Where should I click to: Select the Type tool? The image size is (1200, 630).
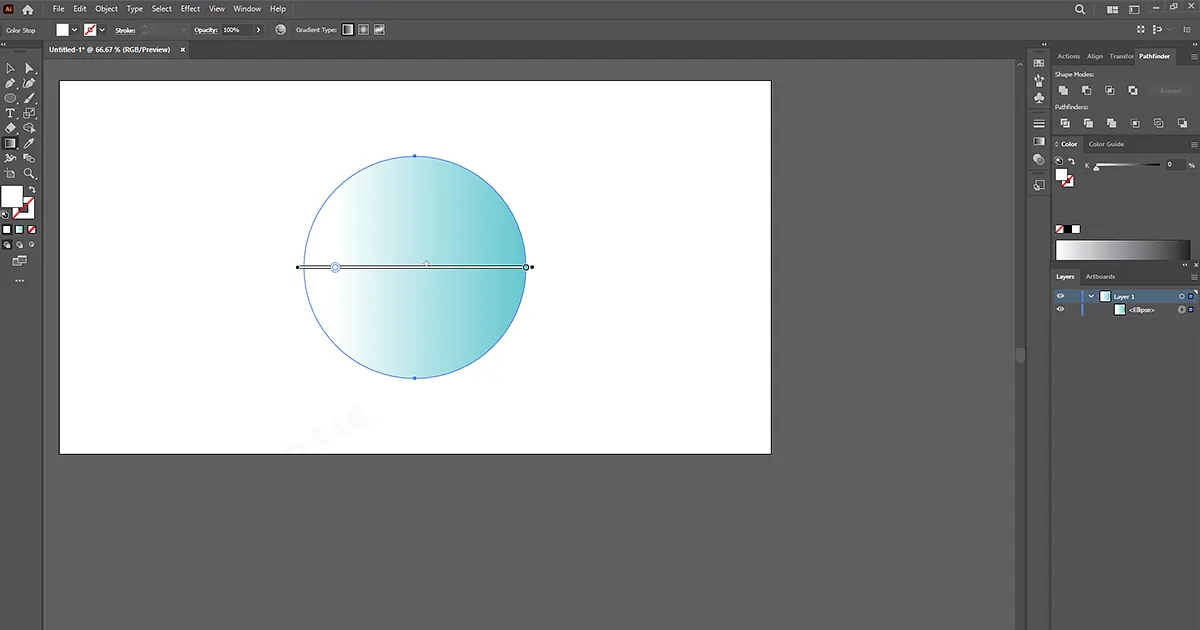10,113
